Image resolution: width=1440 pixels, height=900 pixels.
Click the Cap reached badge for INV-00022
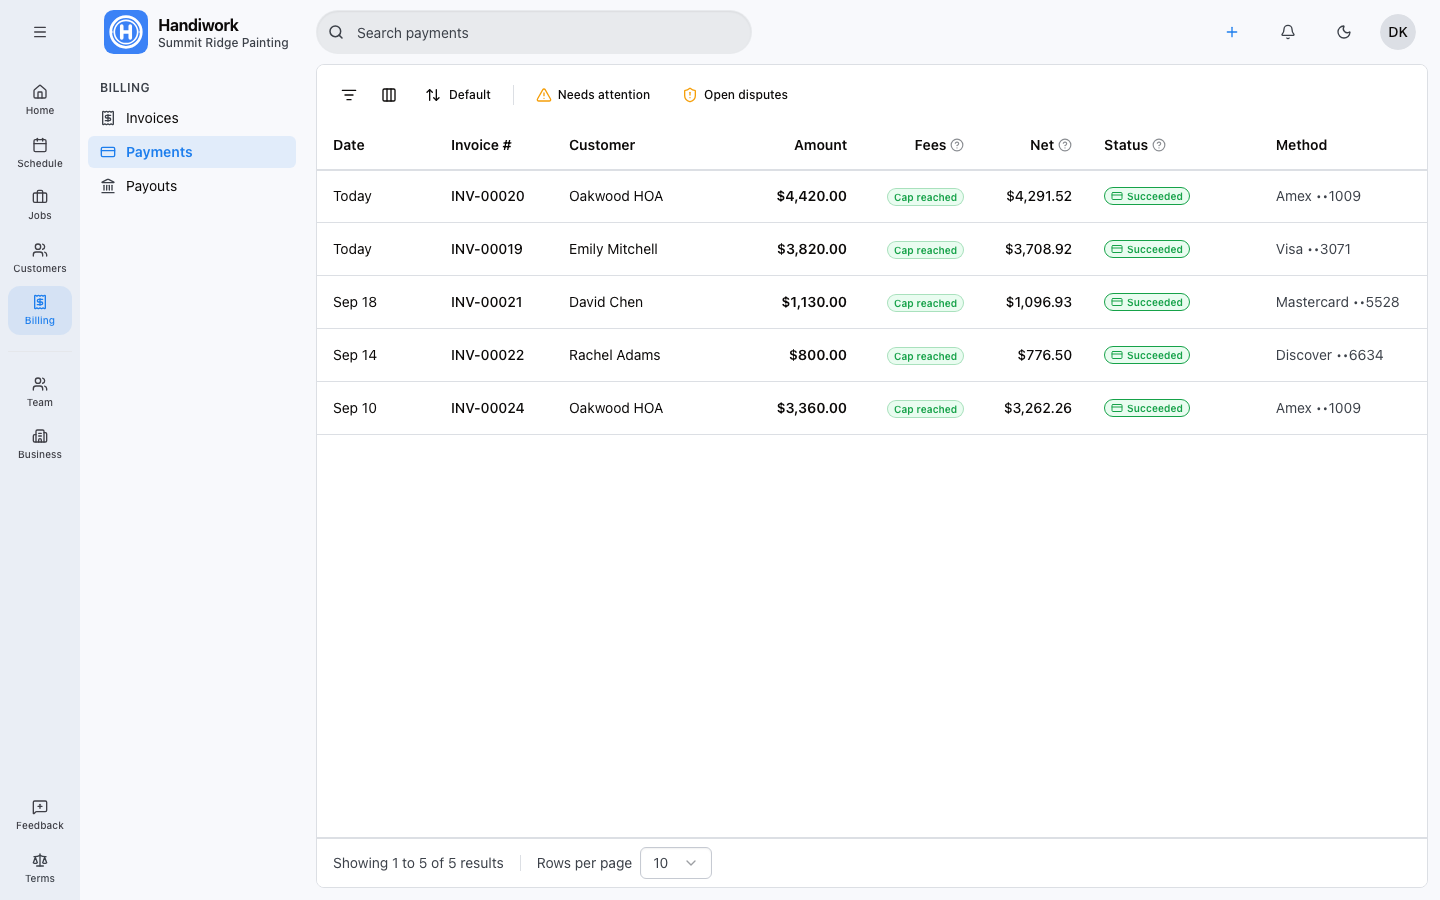pos(925,356)
